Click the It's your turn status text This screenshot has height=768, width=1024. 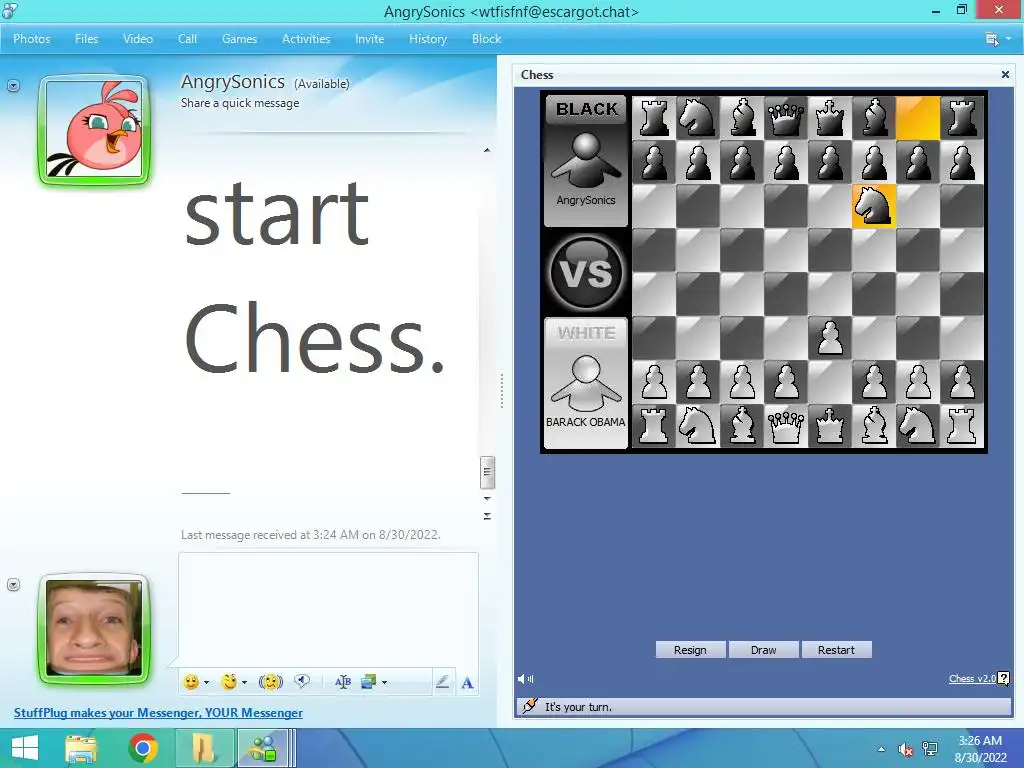pyautogui.click(x=578, y=707)
